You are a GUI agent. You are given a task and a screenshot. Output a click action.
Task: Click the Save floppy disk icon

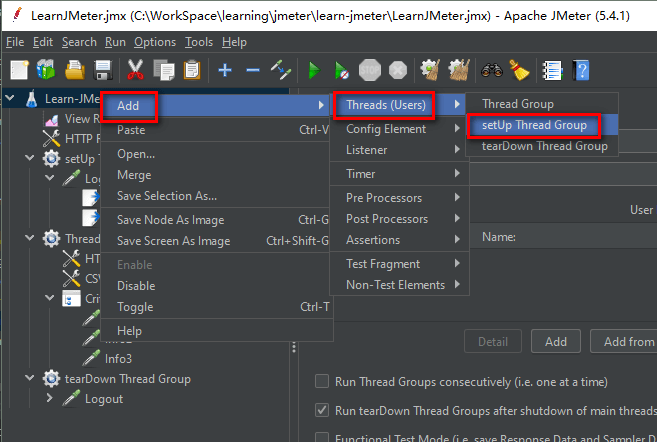coord(102,70)
